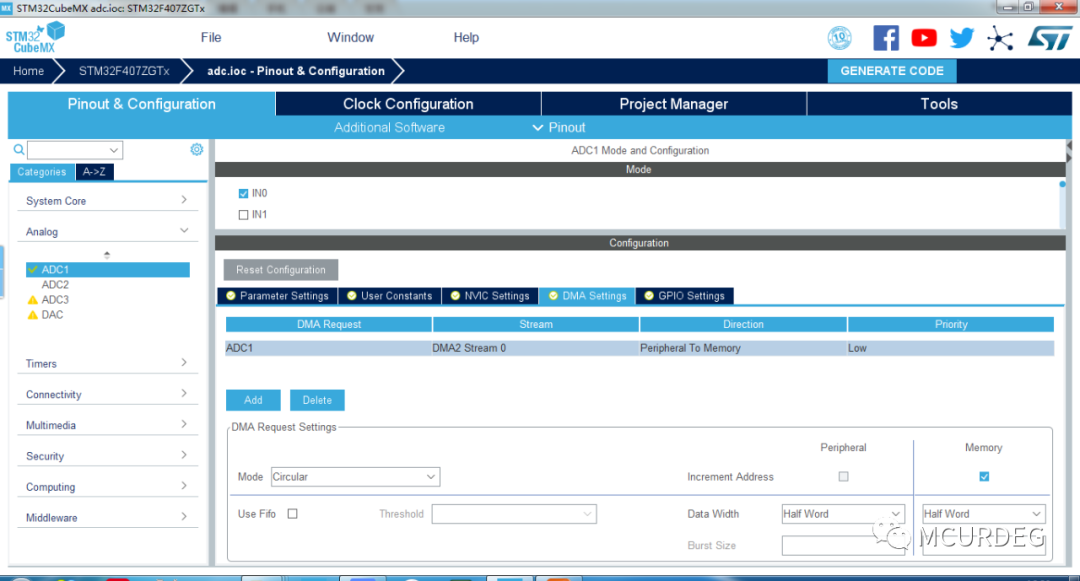This screenshot has height=581, width=1080.
Task: Switch to the A->Z list tab
Action: click(94, 172)
